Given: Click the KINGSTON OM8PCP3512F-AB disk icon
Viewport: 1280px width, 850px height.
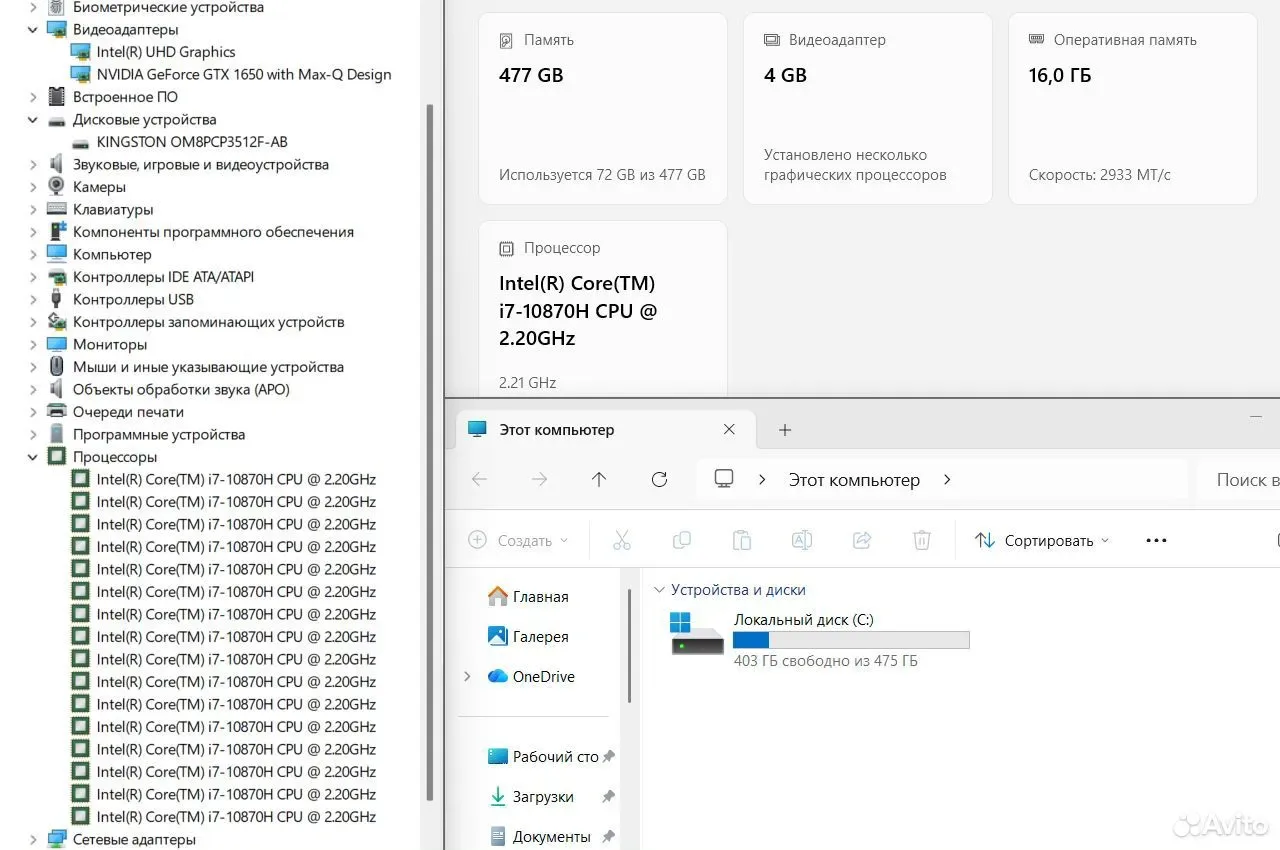Looking at the screenshot, I should [x=81, y=142].
